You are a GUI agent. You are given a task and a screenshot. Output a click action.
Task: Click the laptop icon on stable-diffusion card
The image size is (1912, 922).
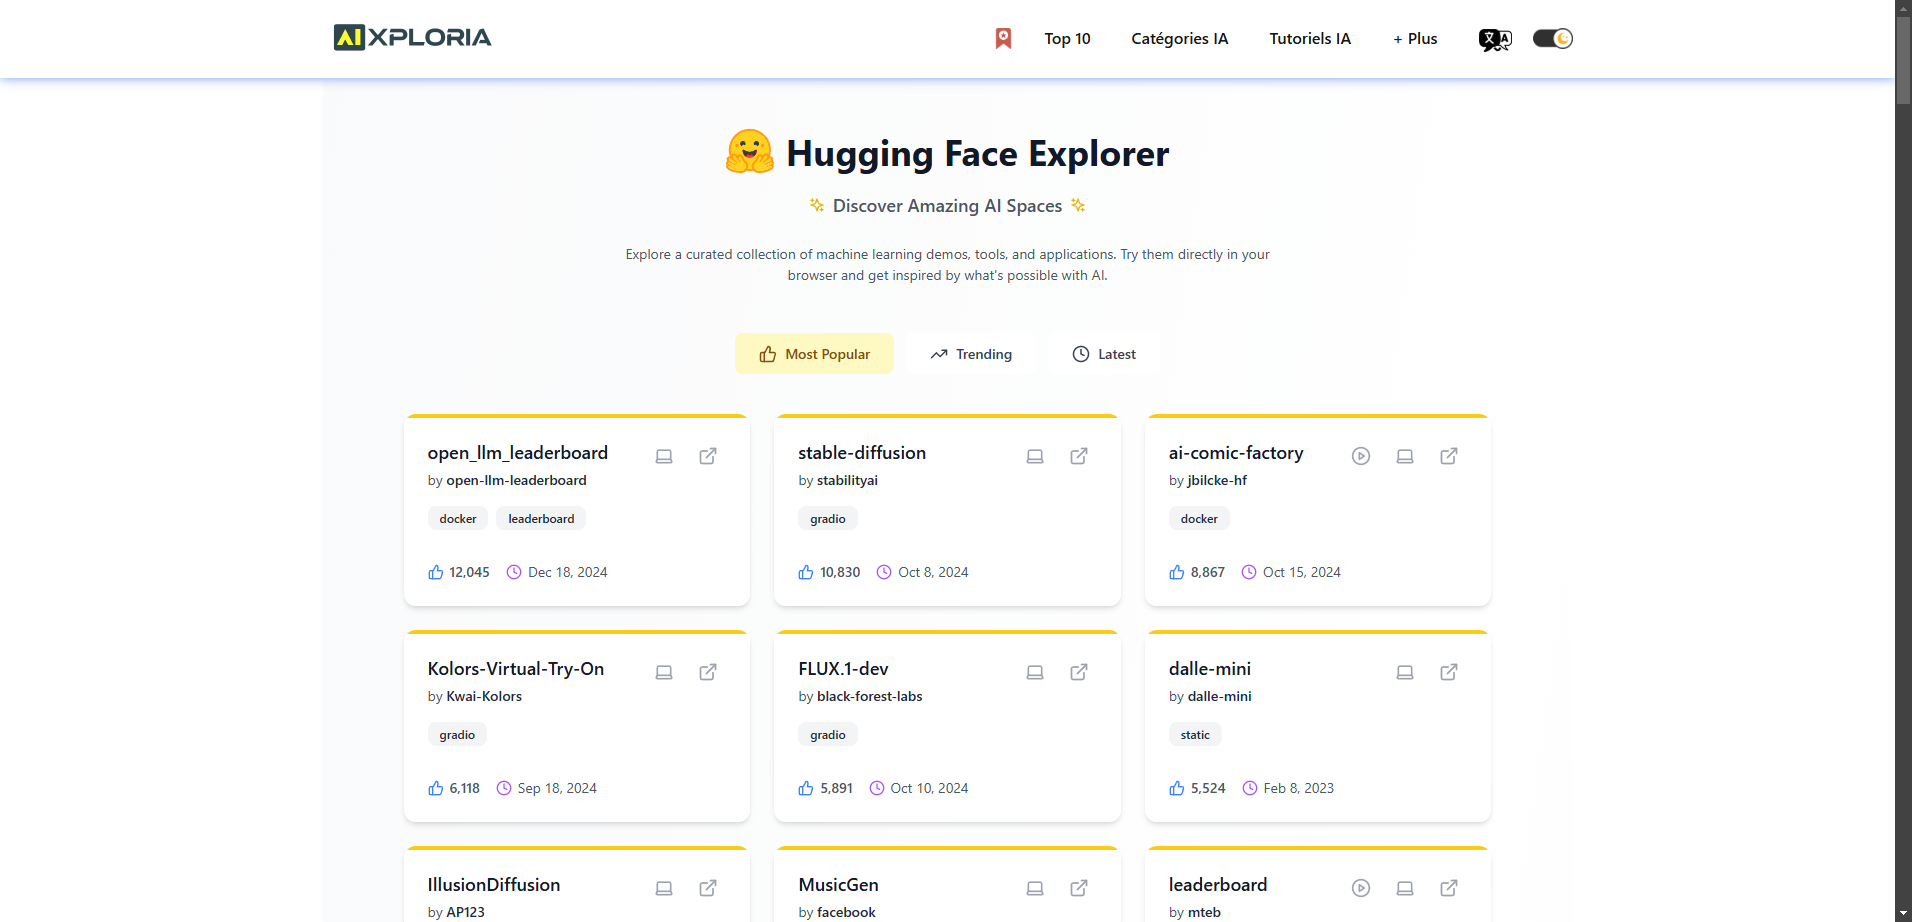(1035, 456)
